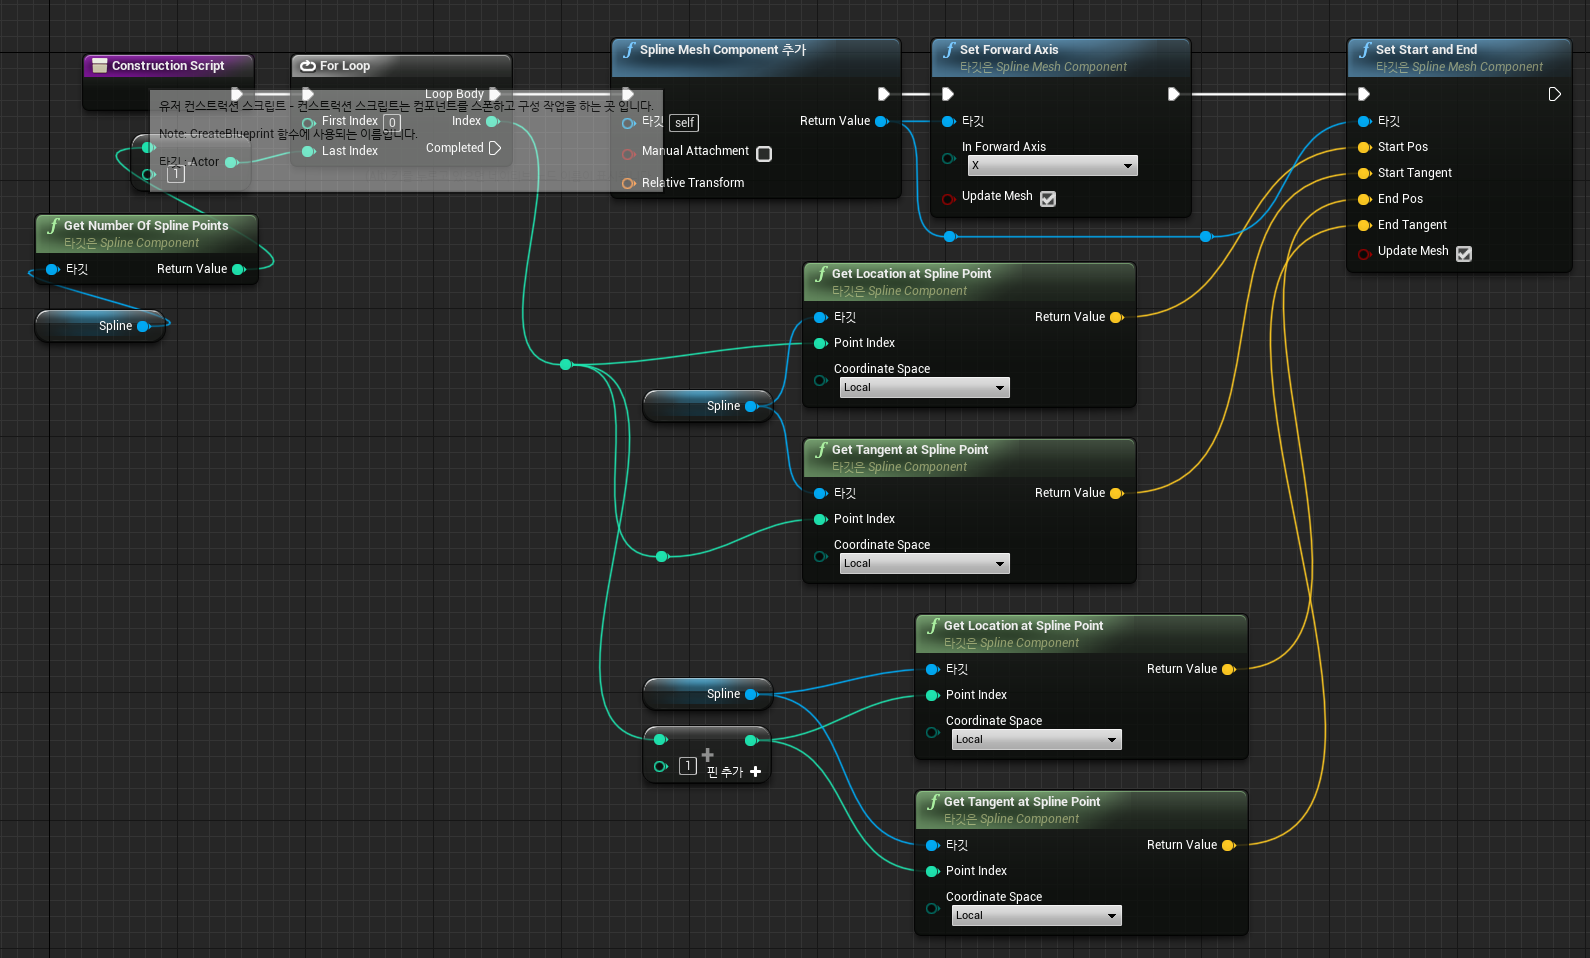Open lower Get Location Coordinate Space dropdown

(1036, 740)
